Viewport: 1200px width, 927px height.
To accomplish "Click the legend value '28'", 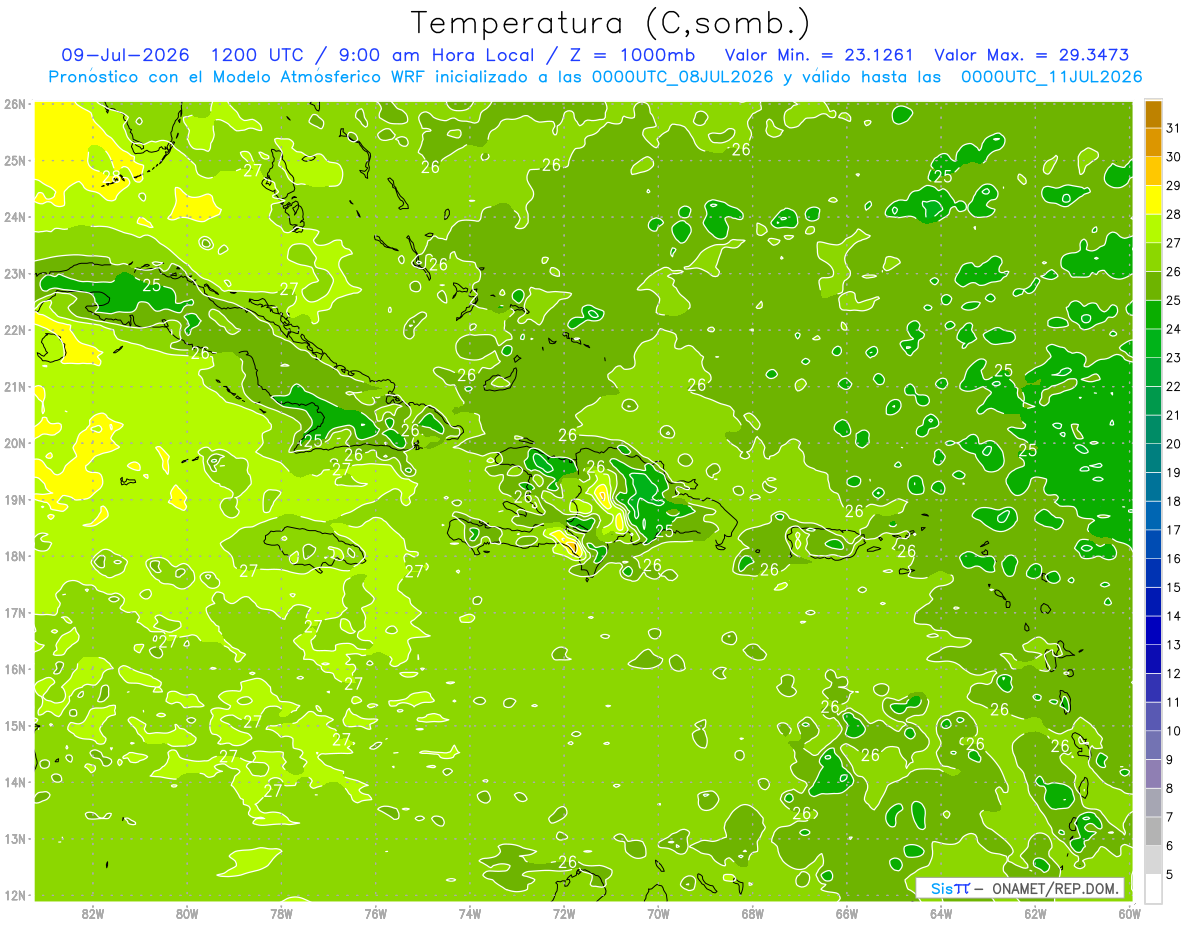I will coord(1174,215).
